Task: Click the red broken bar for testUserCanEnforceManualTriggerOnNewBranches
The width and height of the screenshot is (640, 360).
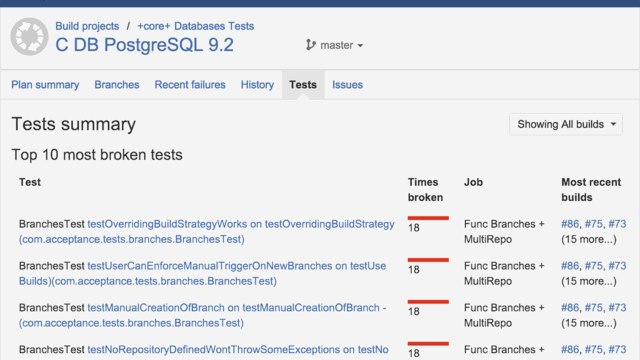Action: click(428, 260)
